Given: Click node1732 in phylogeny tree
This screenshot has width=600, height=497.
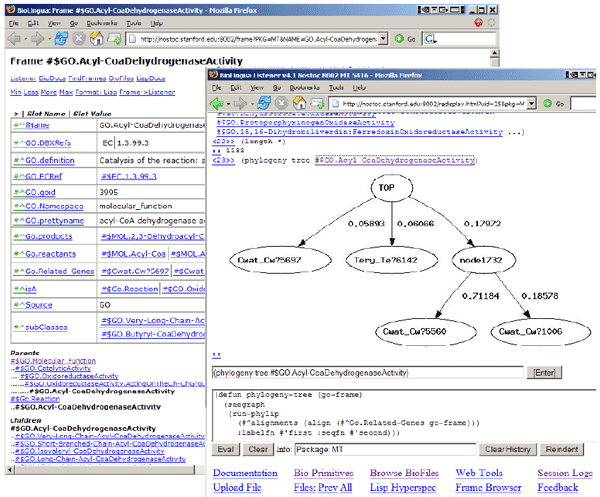Looking at the screenshot, I should [x=483, y=260].
